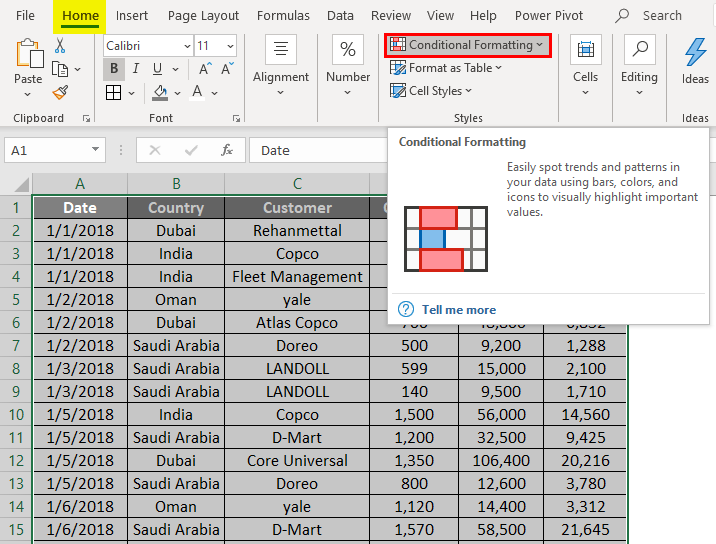The height and width of the screenshot is (544, 716).
Task: Open the Number percent group button
Action: (x=348, y=67)
